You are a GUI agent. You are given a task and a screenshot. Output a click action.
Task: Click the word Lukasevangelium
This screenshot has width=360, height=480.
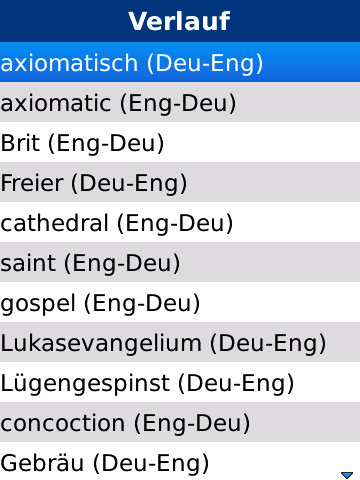101,343
